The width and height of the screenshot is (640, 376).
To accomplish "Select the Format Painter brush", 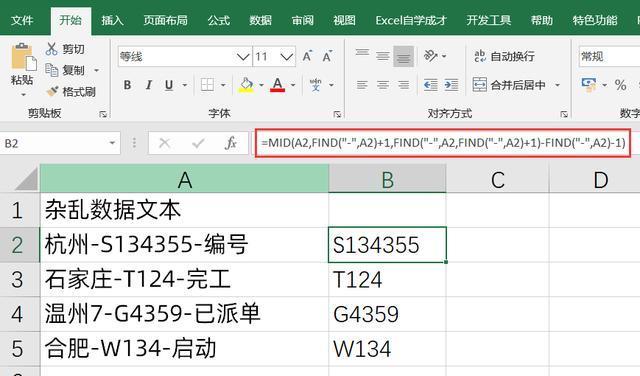I will (x=52, y=91).
